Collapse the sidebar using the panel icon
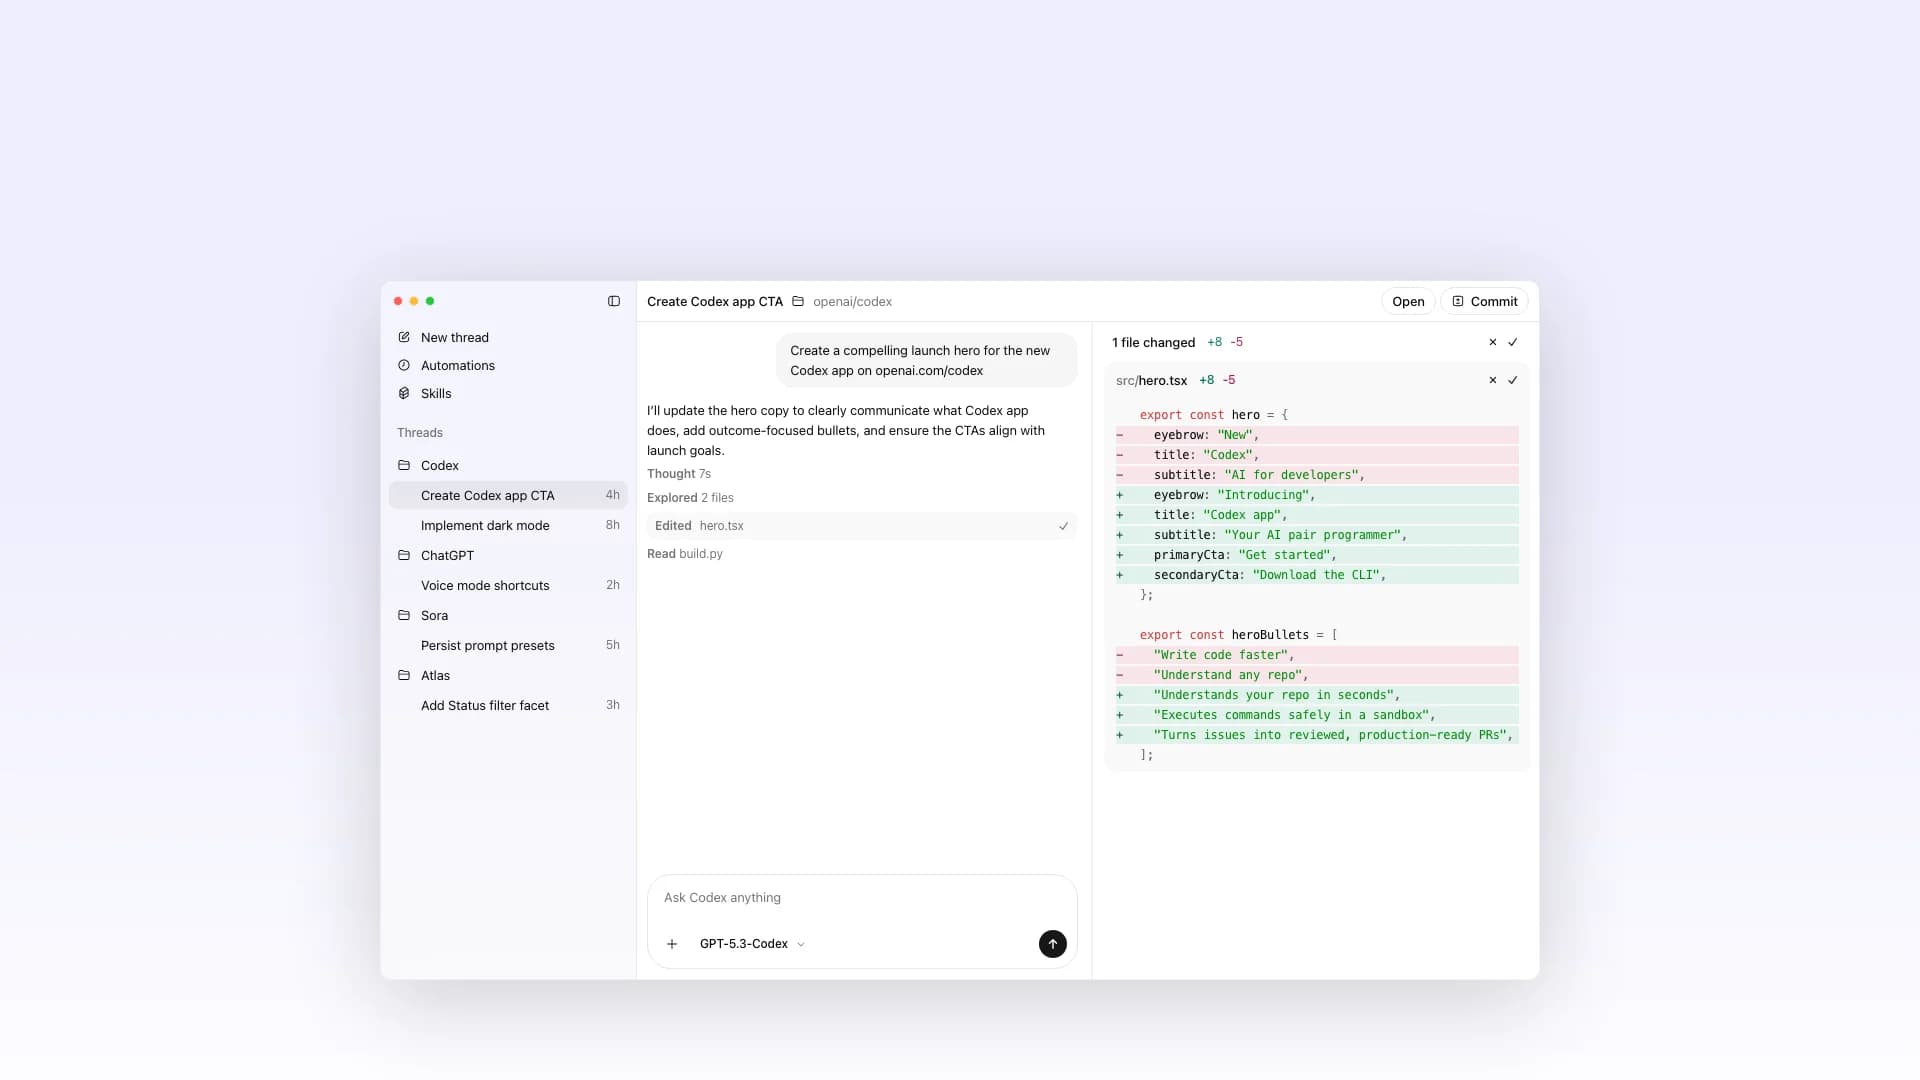 tap(613, 301)
